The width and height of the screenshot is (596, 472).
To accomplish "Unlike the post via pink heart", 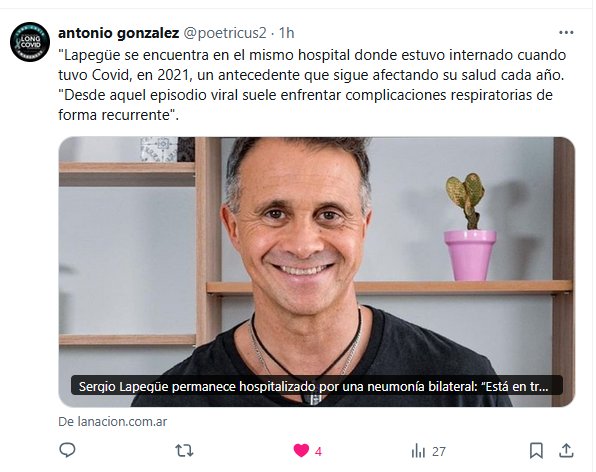I will coord(301,451).
